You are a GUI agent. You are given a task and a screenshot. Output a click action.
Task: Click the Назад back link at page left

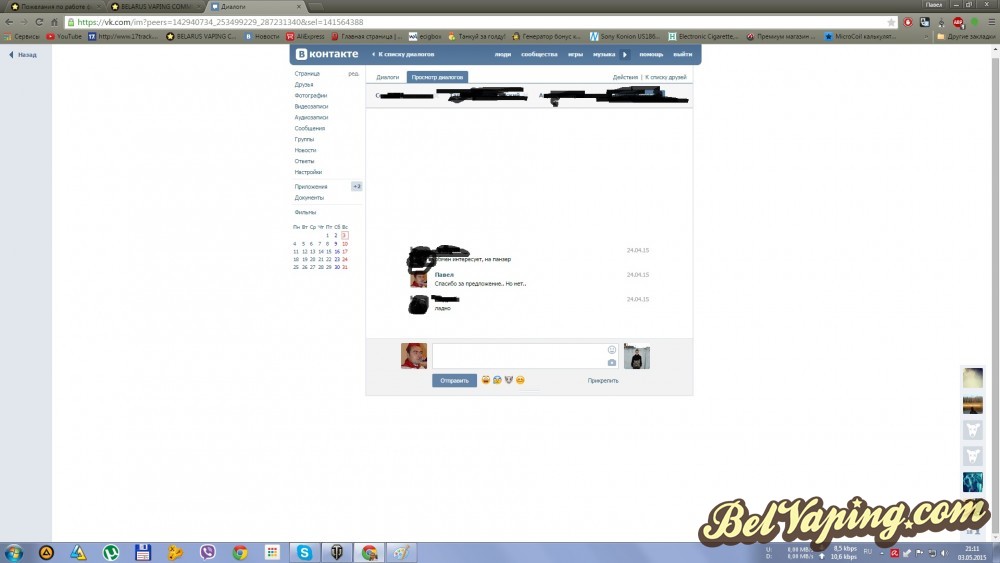(23, 55)
